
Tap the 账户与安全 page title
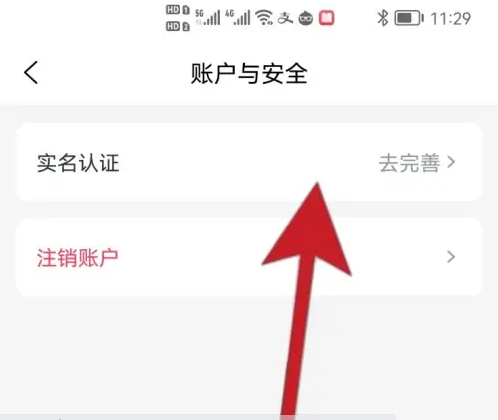pyautogui.click(x=249, y=73)
